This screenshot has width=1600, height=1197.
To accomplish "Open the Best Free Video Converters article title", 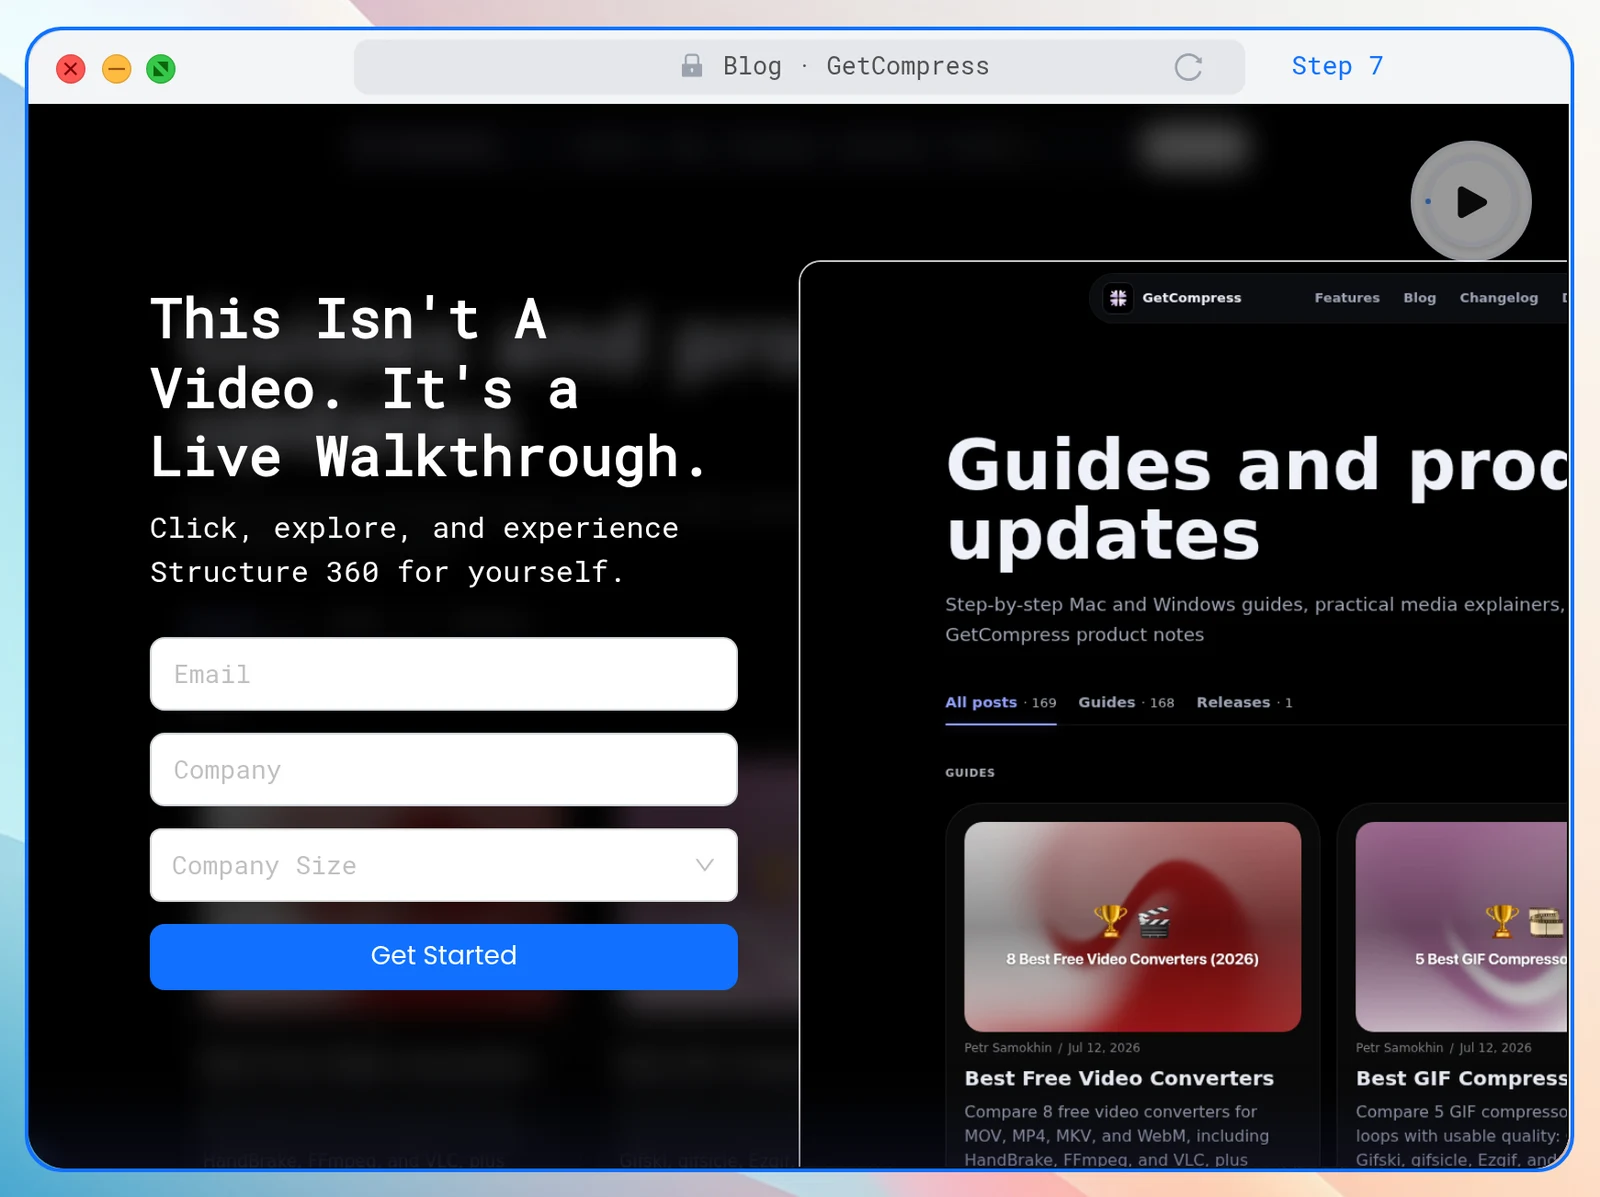I will (1119, 1078).
